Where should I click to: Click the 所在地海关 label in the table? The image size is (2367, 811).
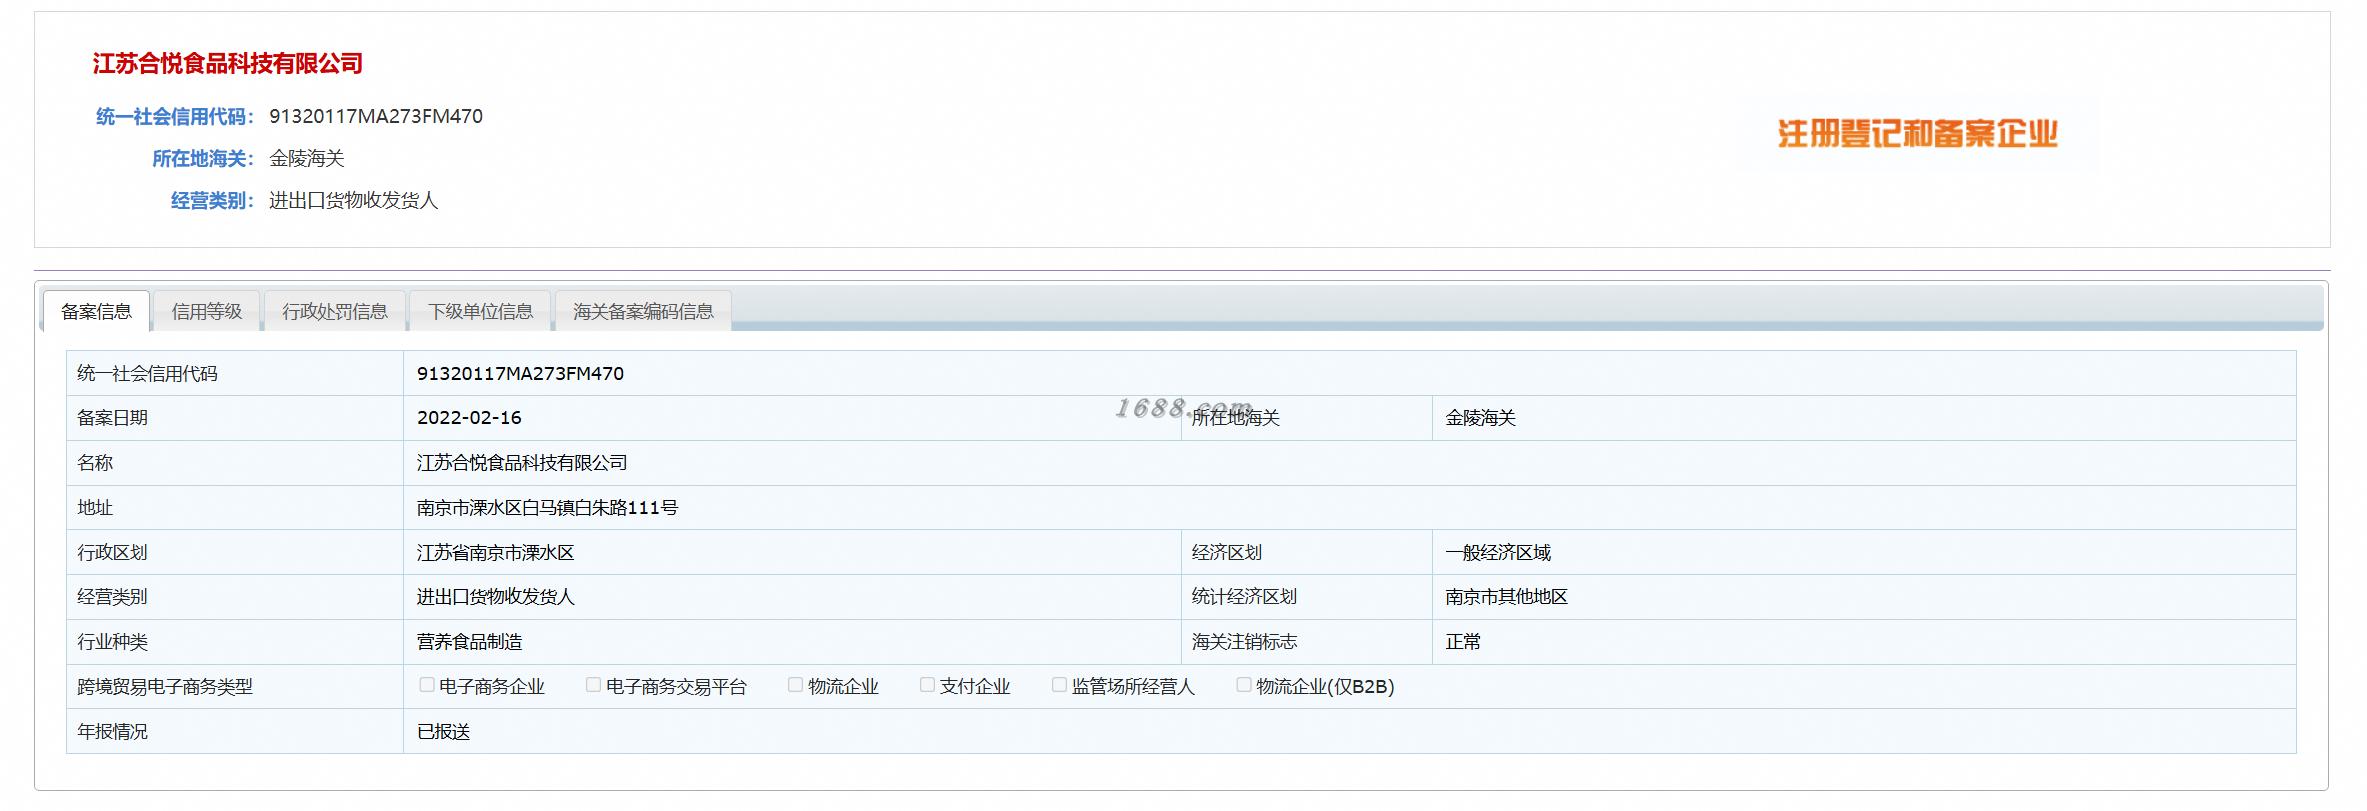click(1235, 418)
